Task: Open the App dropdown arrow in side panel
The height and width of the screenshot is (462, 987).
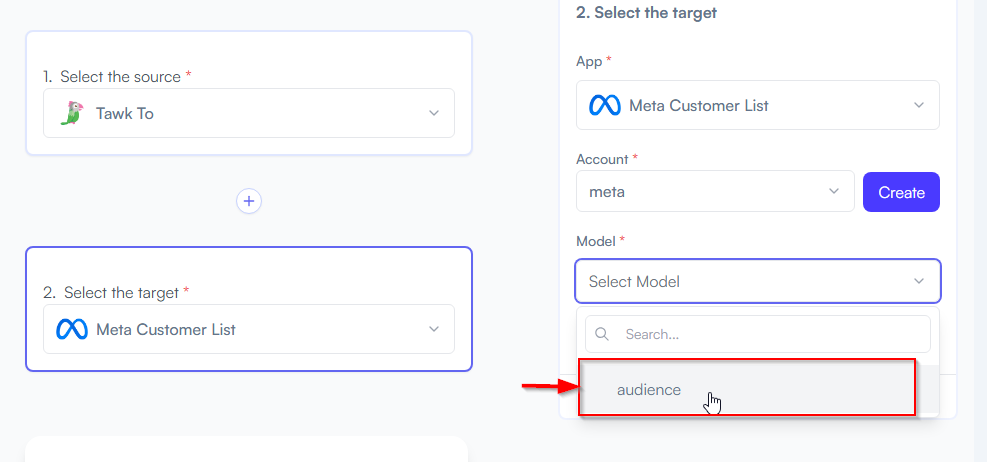Action: pos(919,105)
